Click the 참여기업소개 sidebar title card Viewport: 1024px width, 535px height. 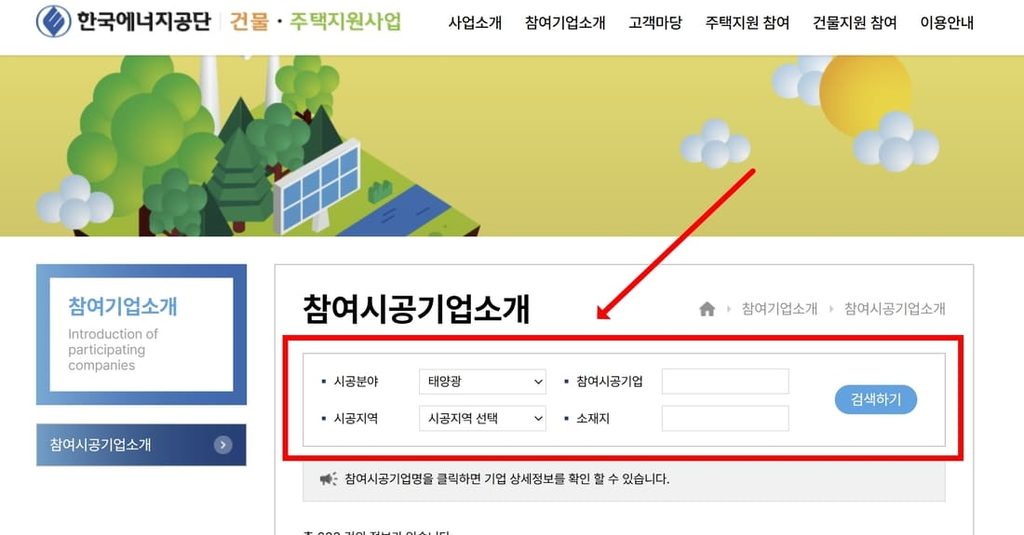(141, 334)
